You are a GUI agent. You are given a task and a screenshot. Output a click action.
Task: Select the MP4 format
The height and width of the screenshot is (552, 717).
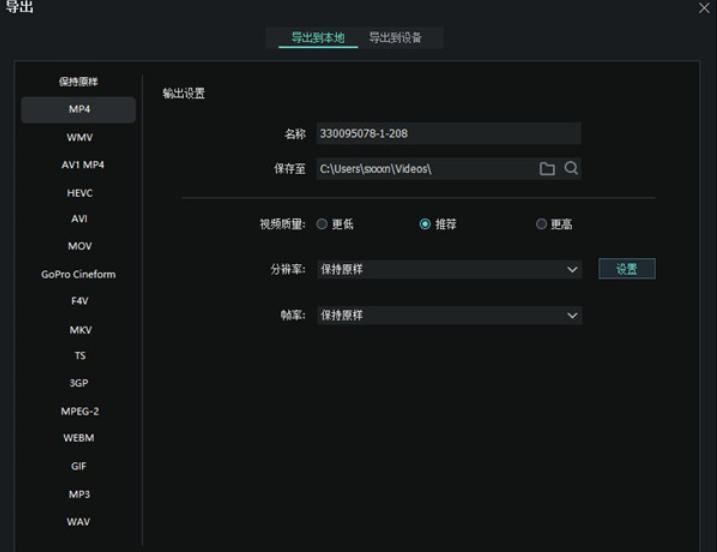(78, 109)
